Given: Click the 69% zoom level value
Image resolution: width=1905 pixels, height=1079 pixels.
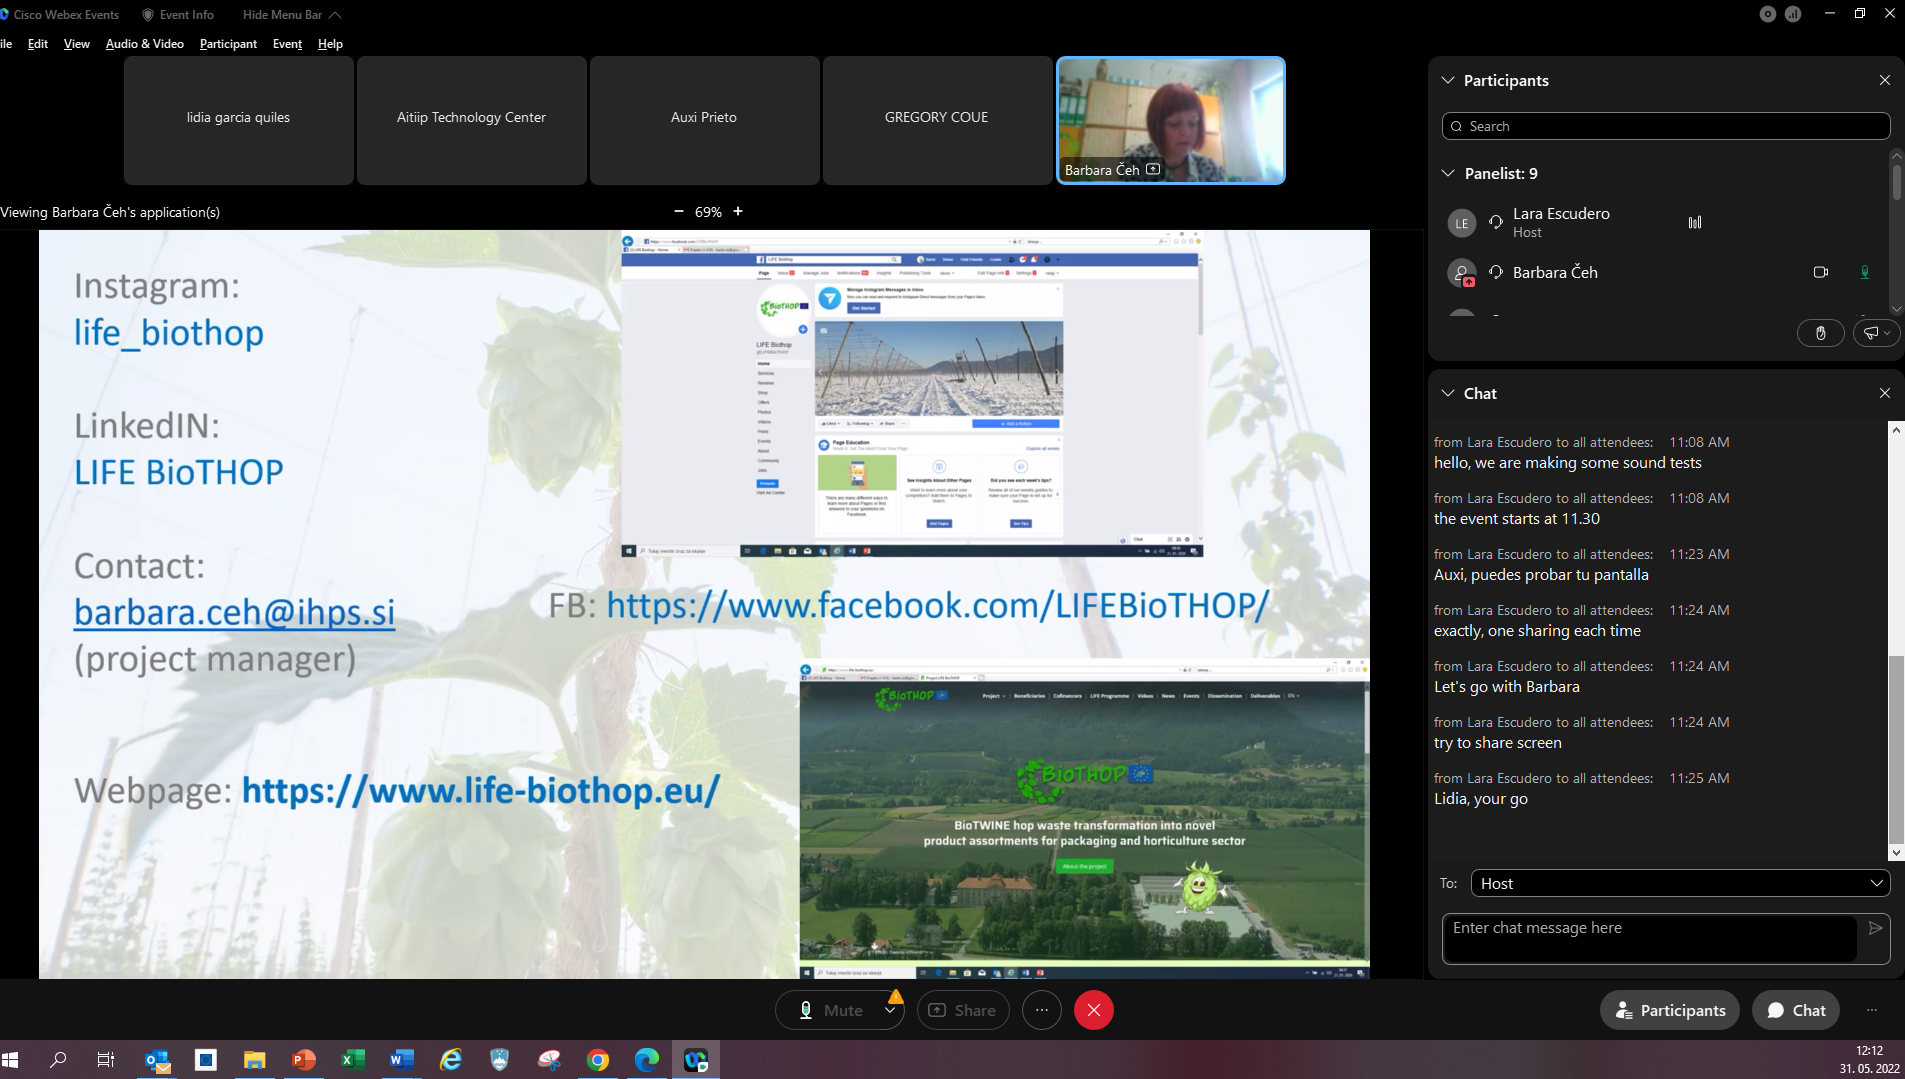Looking at the screenshot, I should 708,212.
